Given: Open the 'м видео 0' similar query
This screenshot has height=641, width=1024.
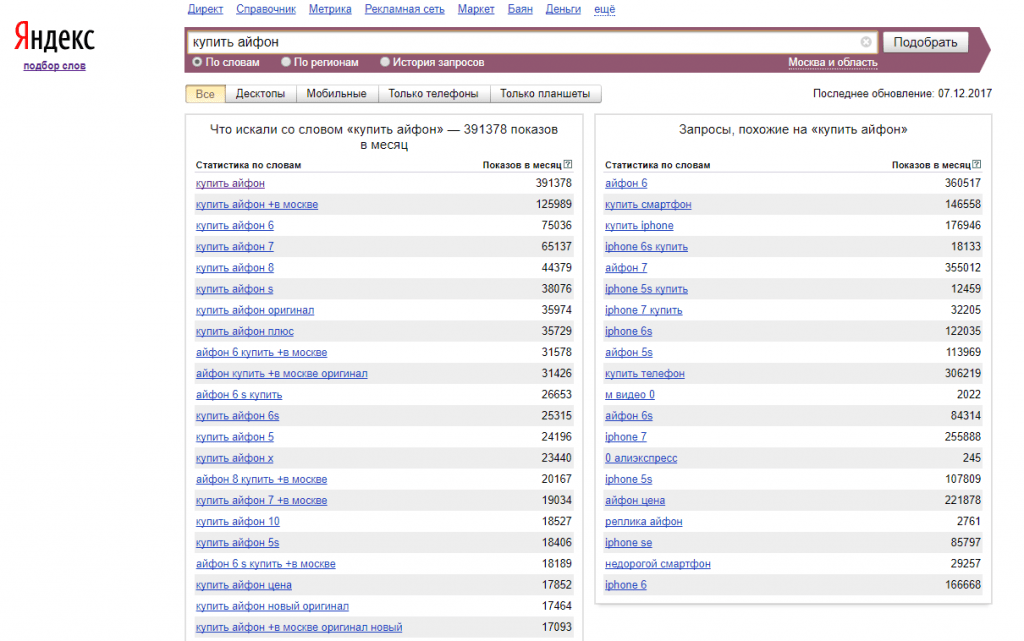Looking at the screenshot, I should pyautogui.click(x=630, y=395).
